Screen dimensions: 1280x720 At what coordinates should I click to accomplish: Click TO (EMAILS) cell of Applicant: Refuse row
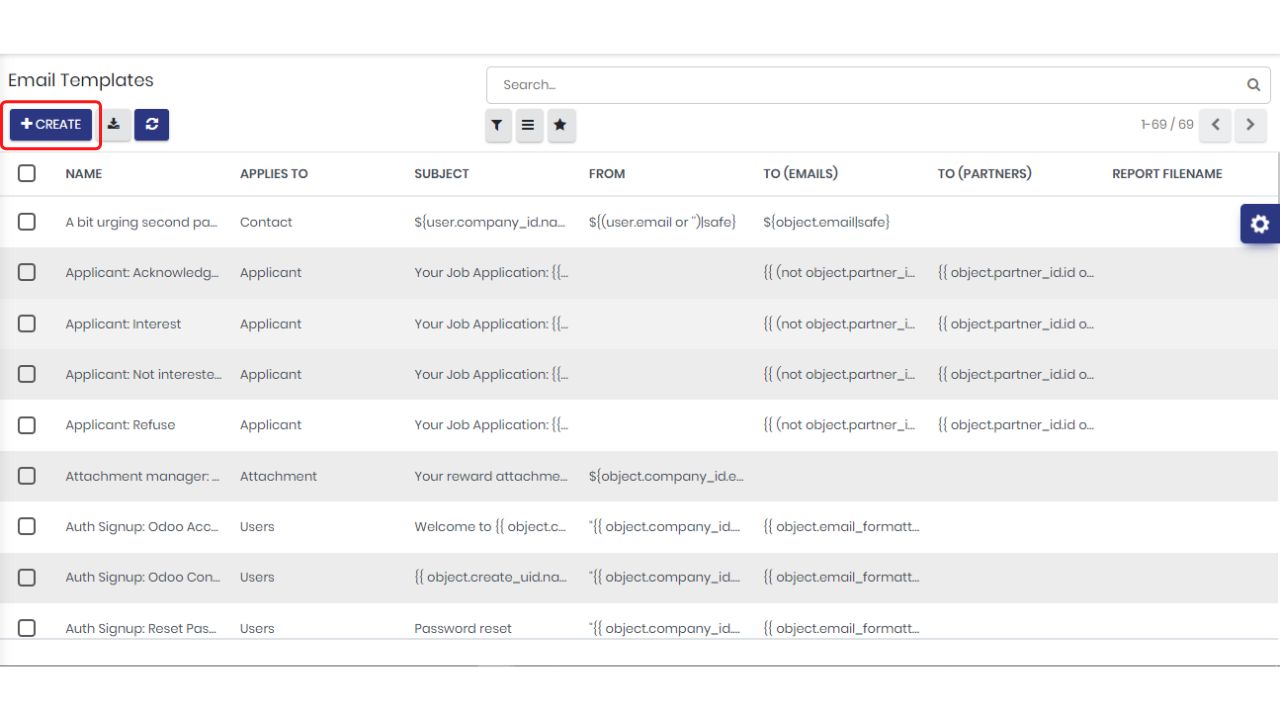point(839,425)
